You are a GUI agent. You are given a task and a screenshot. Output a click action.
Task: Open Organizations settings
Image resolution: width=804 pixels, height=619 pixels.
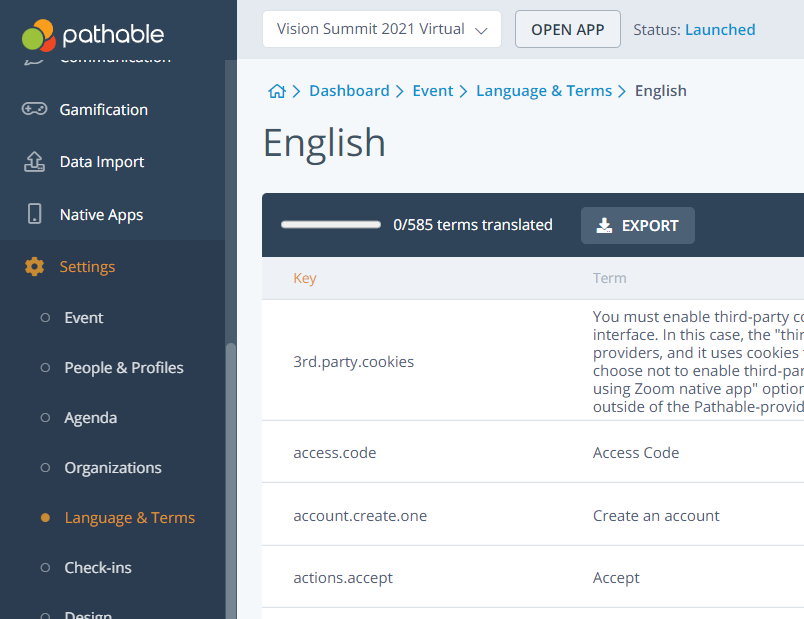click(113, 468)
